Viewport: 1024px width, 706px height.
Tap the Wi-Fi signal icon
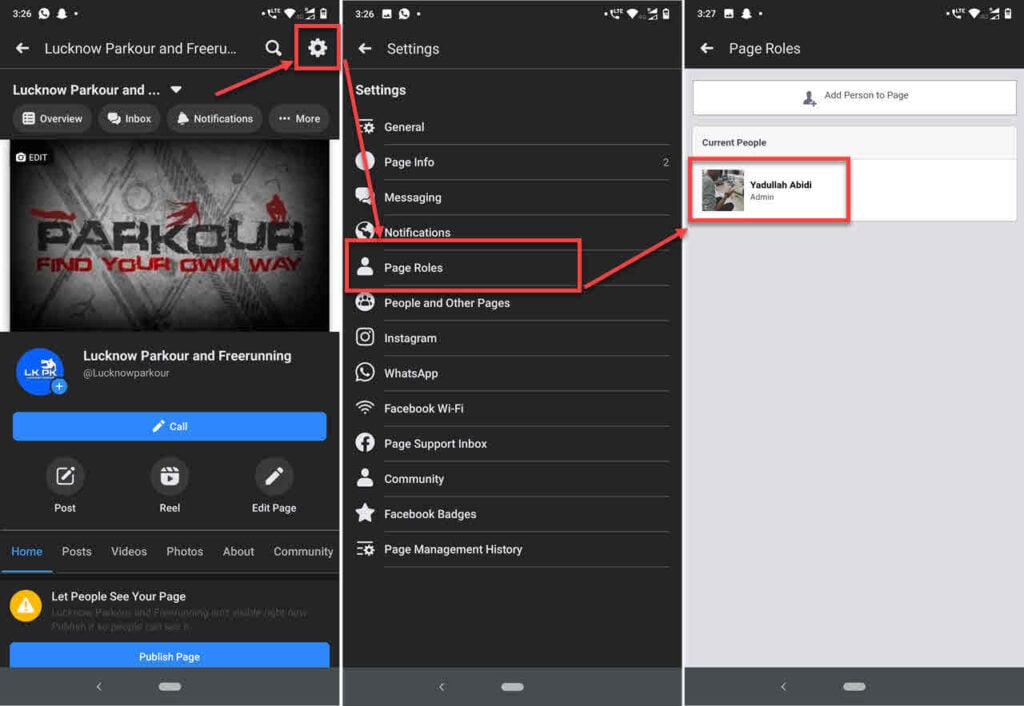[365, 408]
